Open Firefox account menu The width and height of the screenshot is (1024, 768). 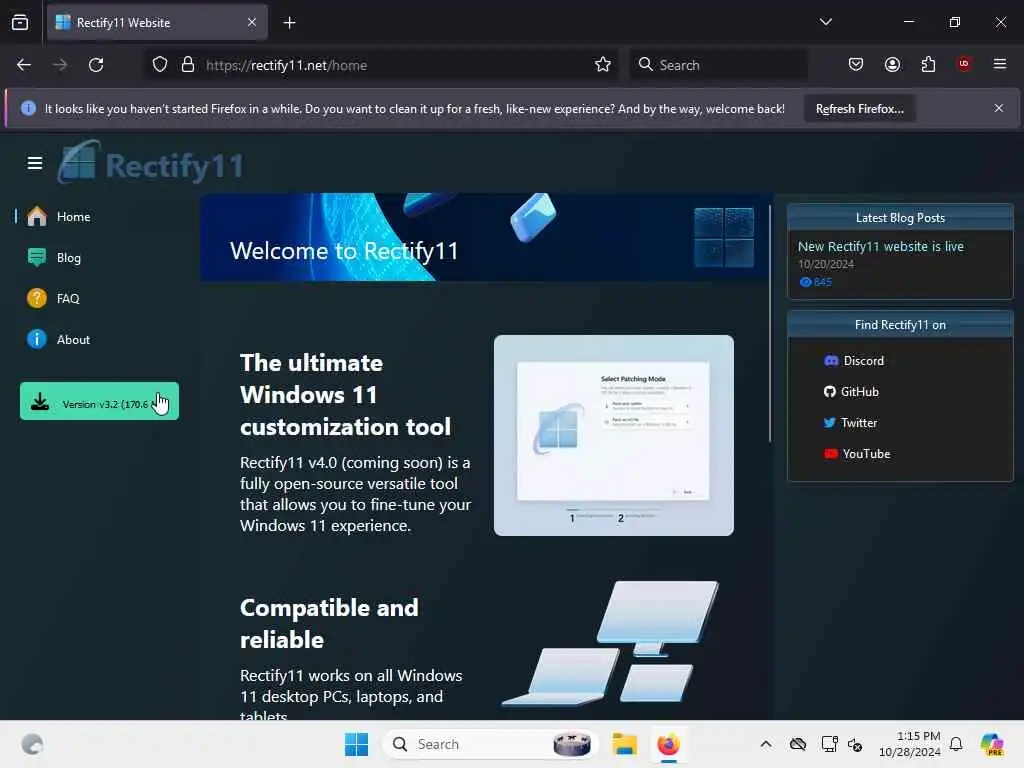[892, 64]
